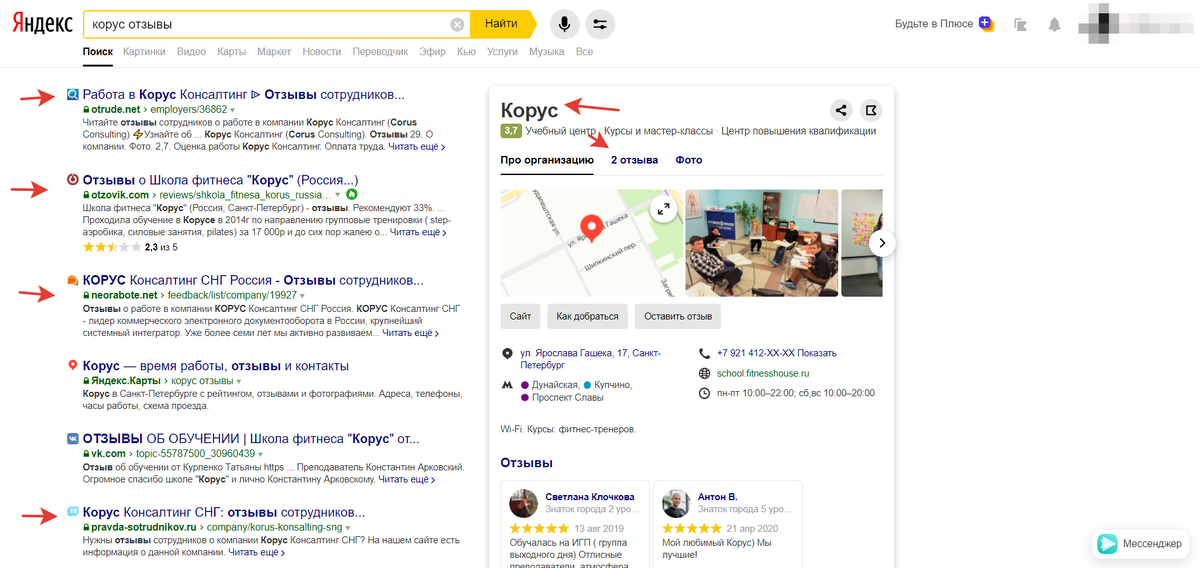Click otrude.net result favicon
The width and height of the screenshot is (1200, 568).
72,95
